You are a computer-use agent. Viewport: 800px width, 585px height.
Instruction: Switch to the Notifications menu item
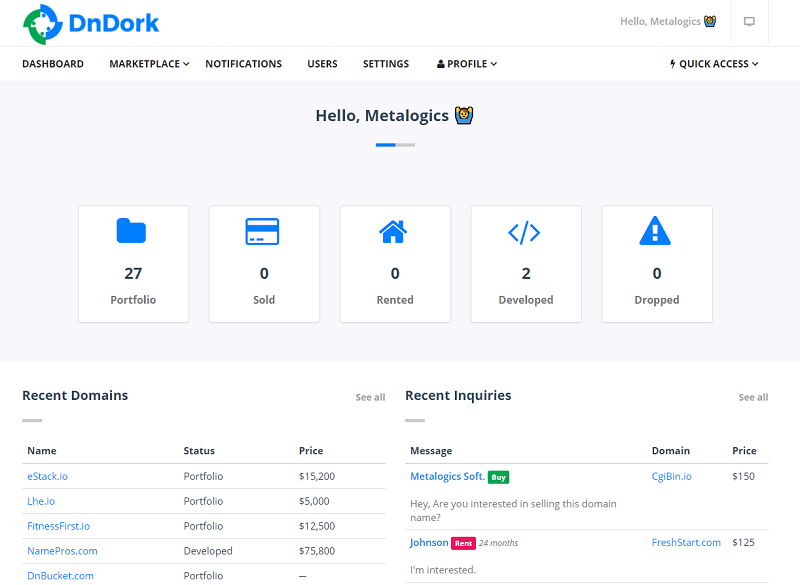[x=243, y=63]
